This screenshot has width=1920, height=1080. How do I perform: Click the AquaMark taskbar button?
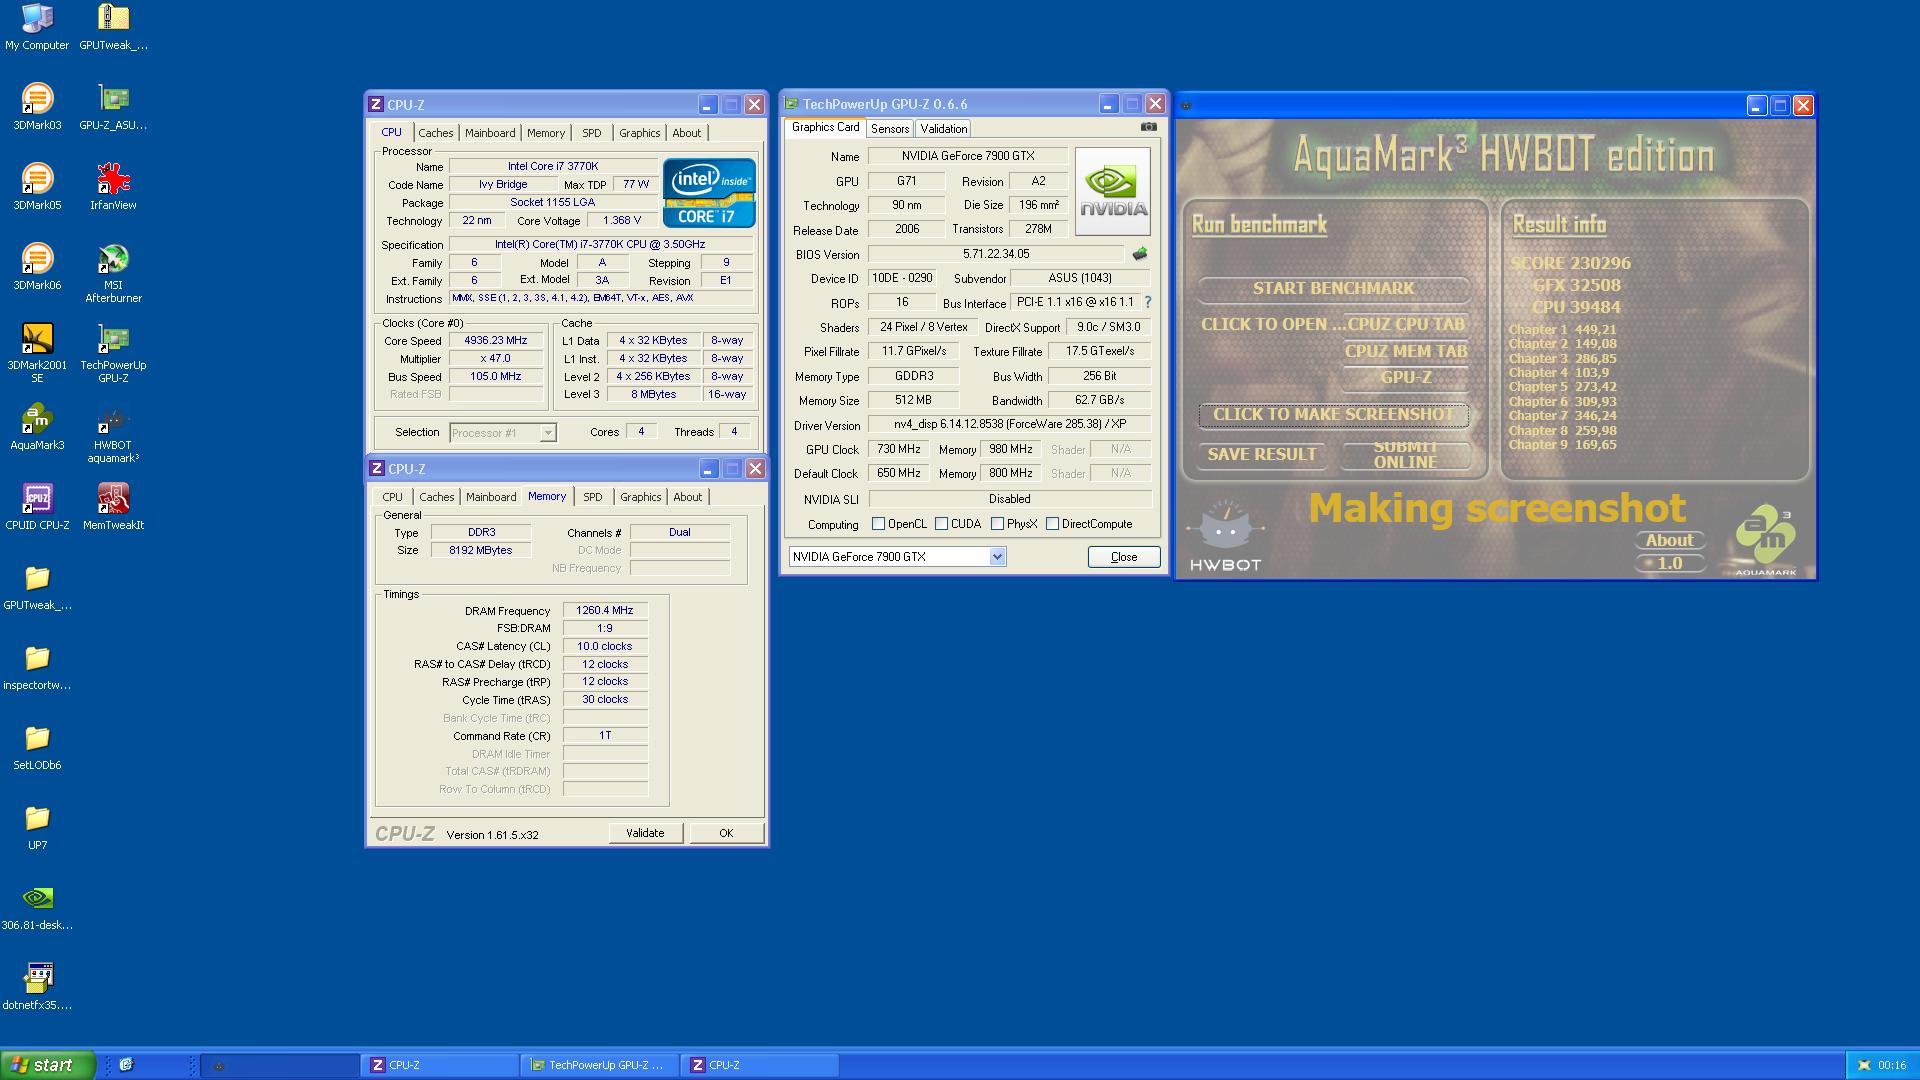280,1065
